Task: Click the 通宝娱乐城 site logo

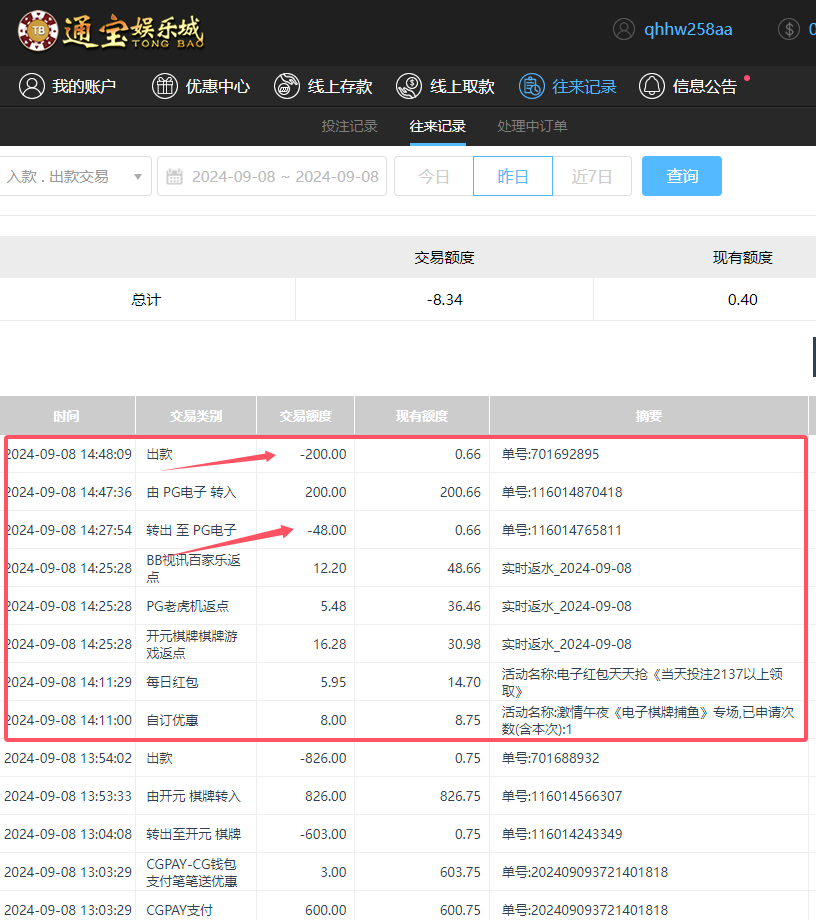Action: [x=110, y=31]
